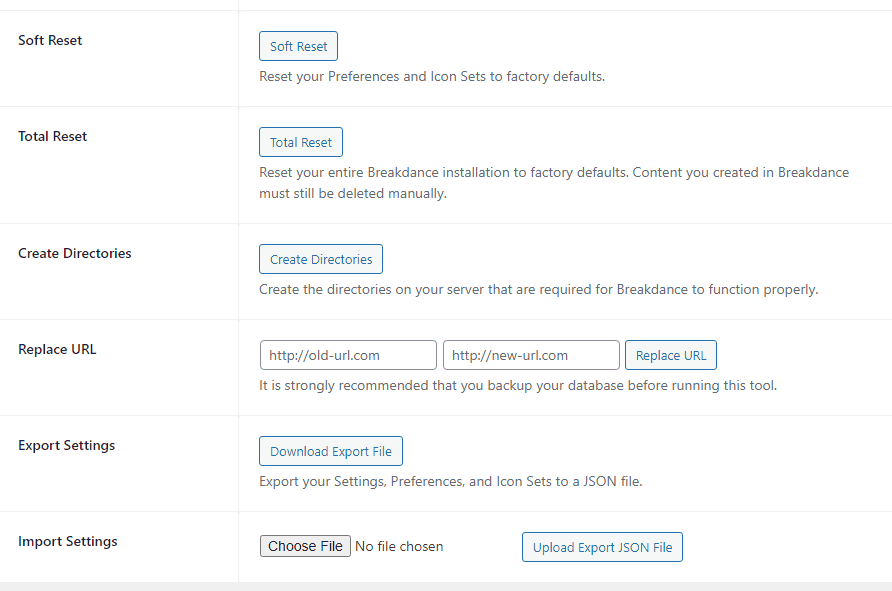892x591 pixels.
Task: Click the Export Settings row label
Action: tap(66, 445)
